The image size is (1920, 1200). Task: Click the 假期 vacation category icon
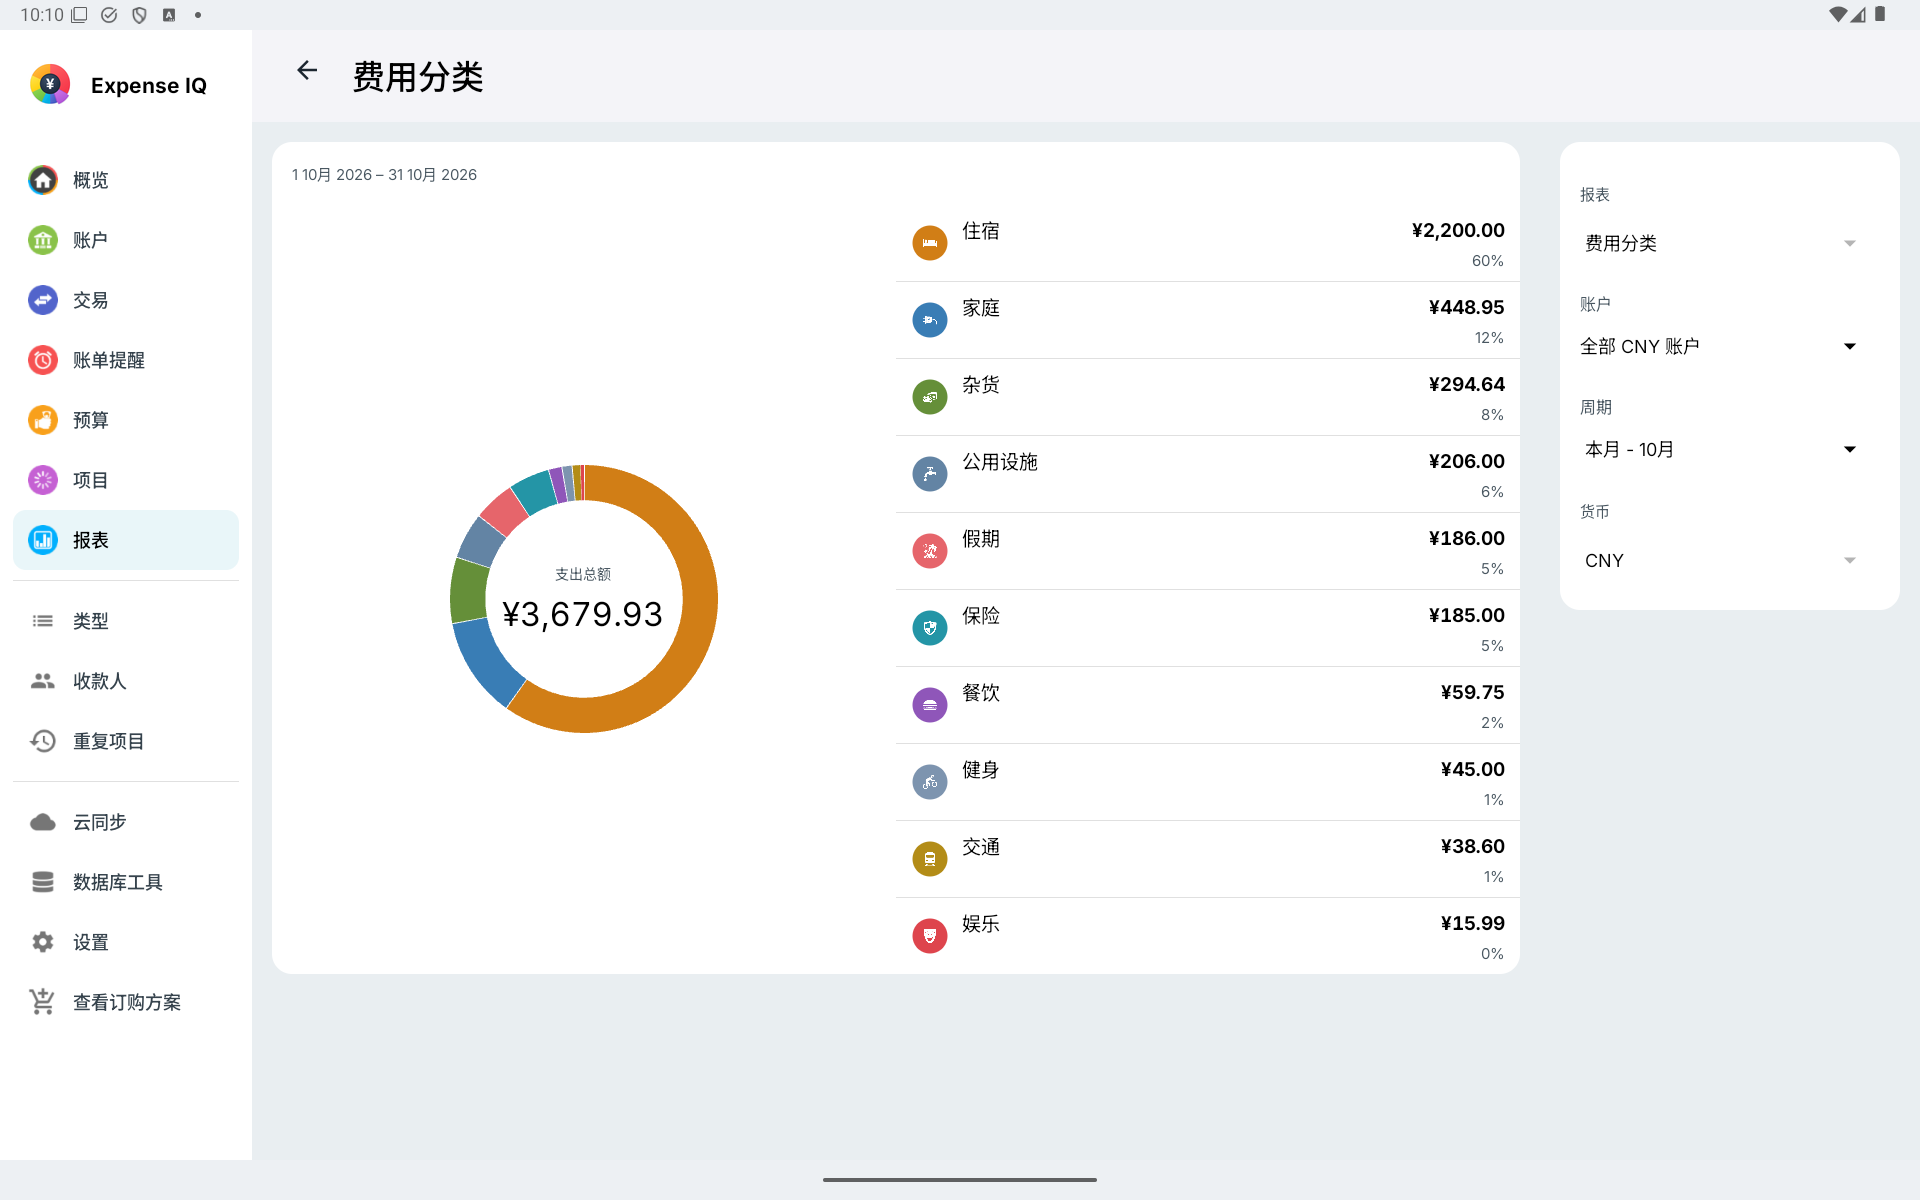coord(930,551)
